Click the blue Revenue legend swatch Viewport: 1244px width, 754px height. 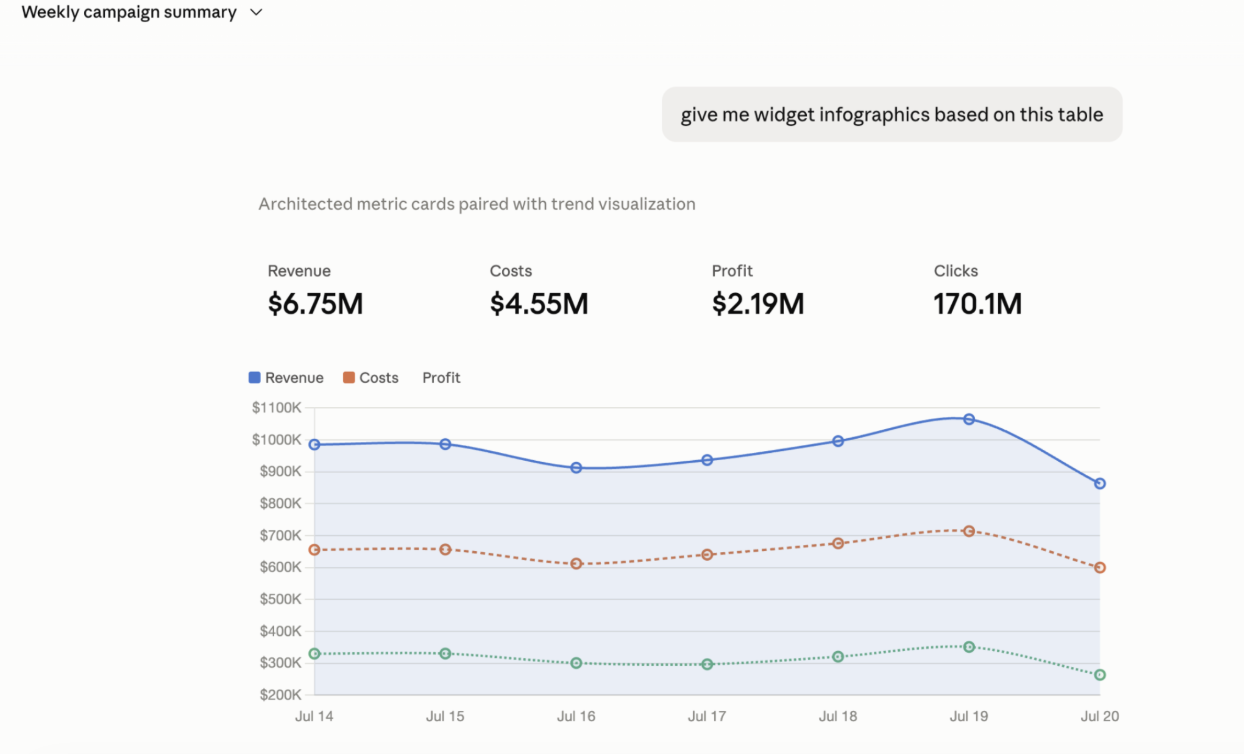(x=254, y=378)
